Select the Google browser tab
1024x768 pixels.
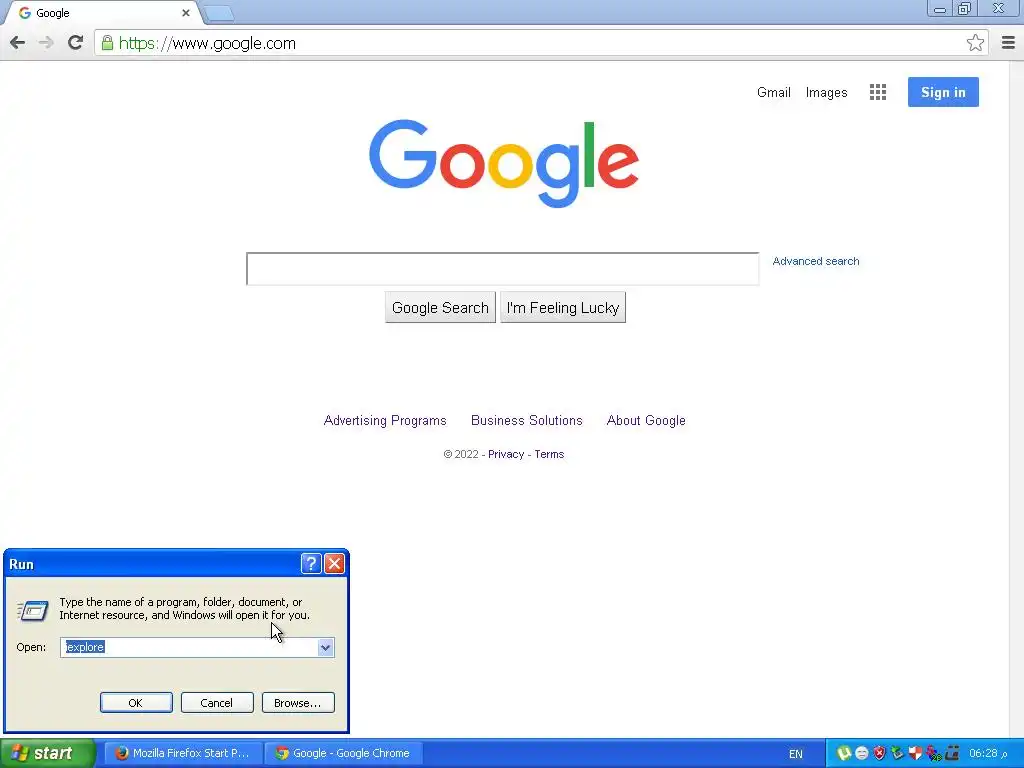coord(101,13)
